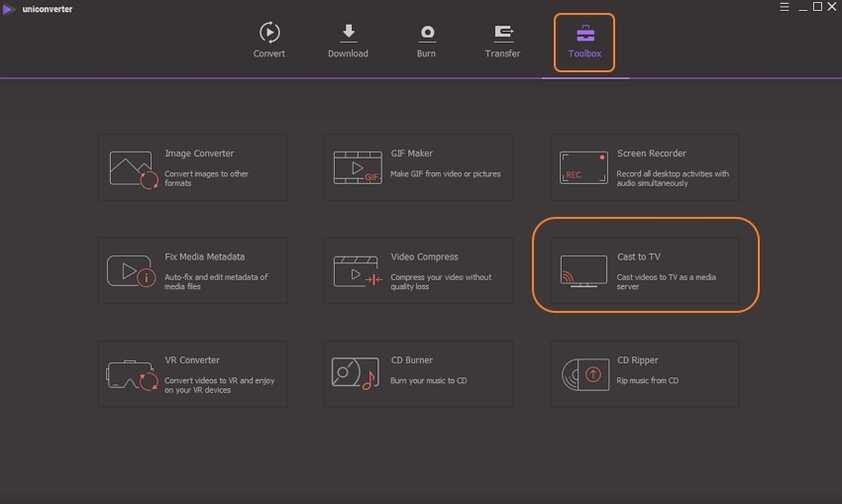
Task: Open Video Compress using its icon
Action: 358,271
